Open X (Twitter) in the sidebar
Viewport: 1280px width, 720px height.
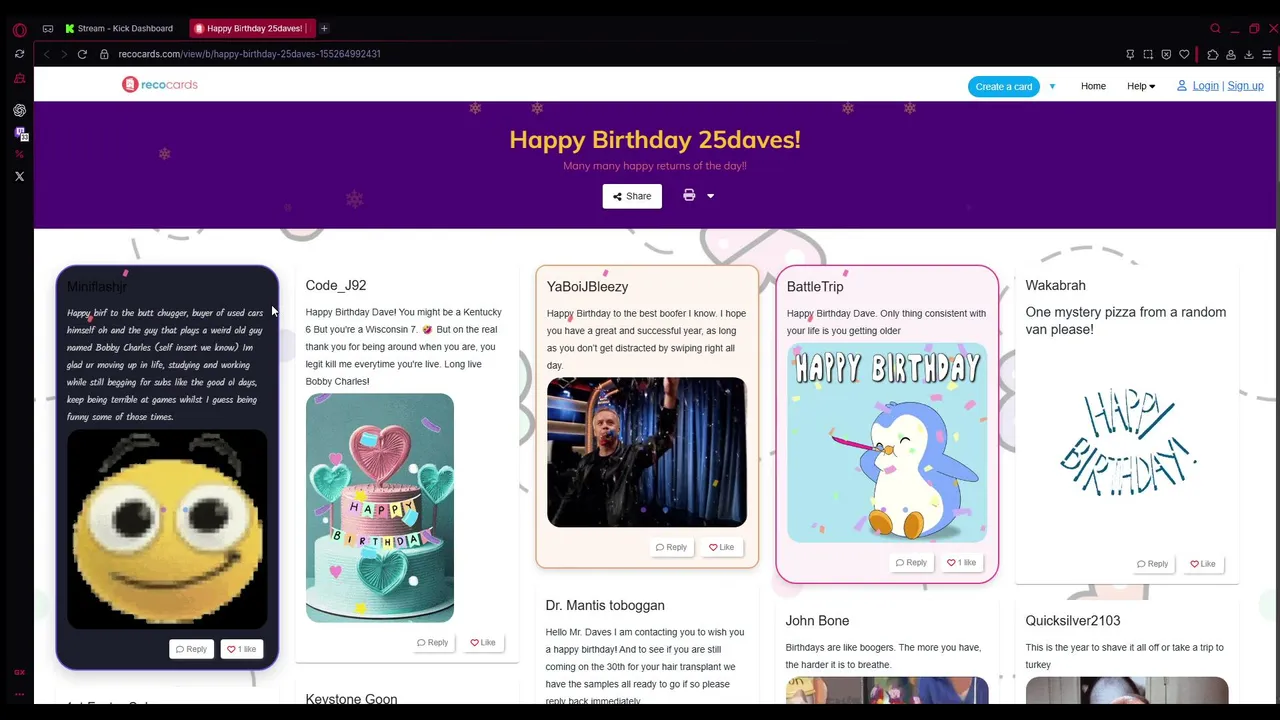[x=19, y=176]
